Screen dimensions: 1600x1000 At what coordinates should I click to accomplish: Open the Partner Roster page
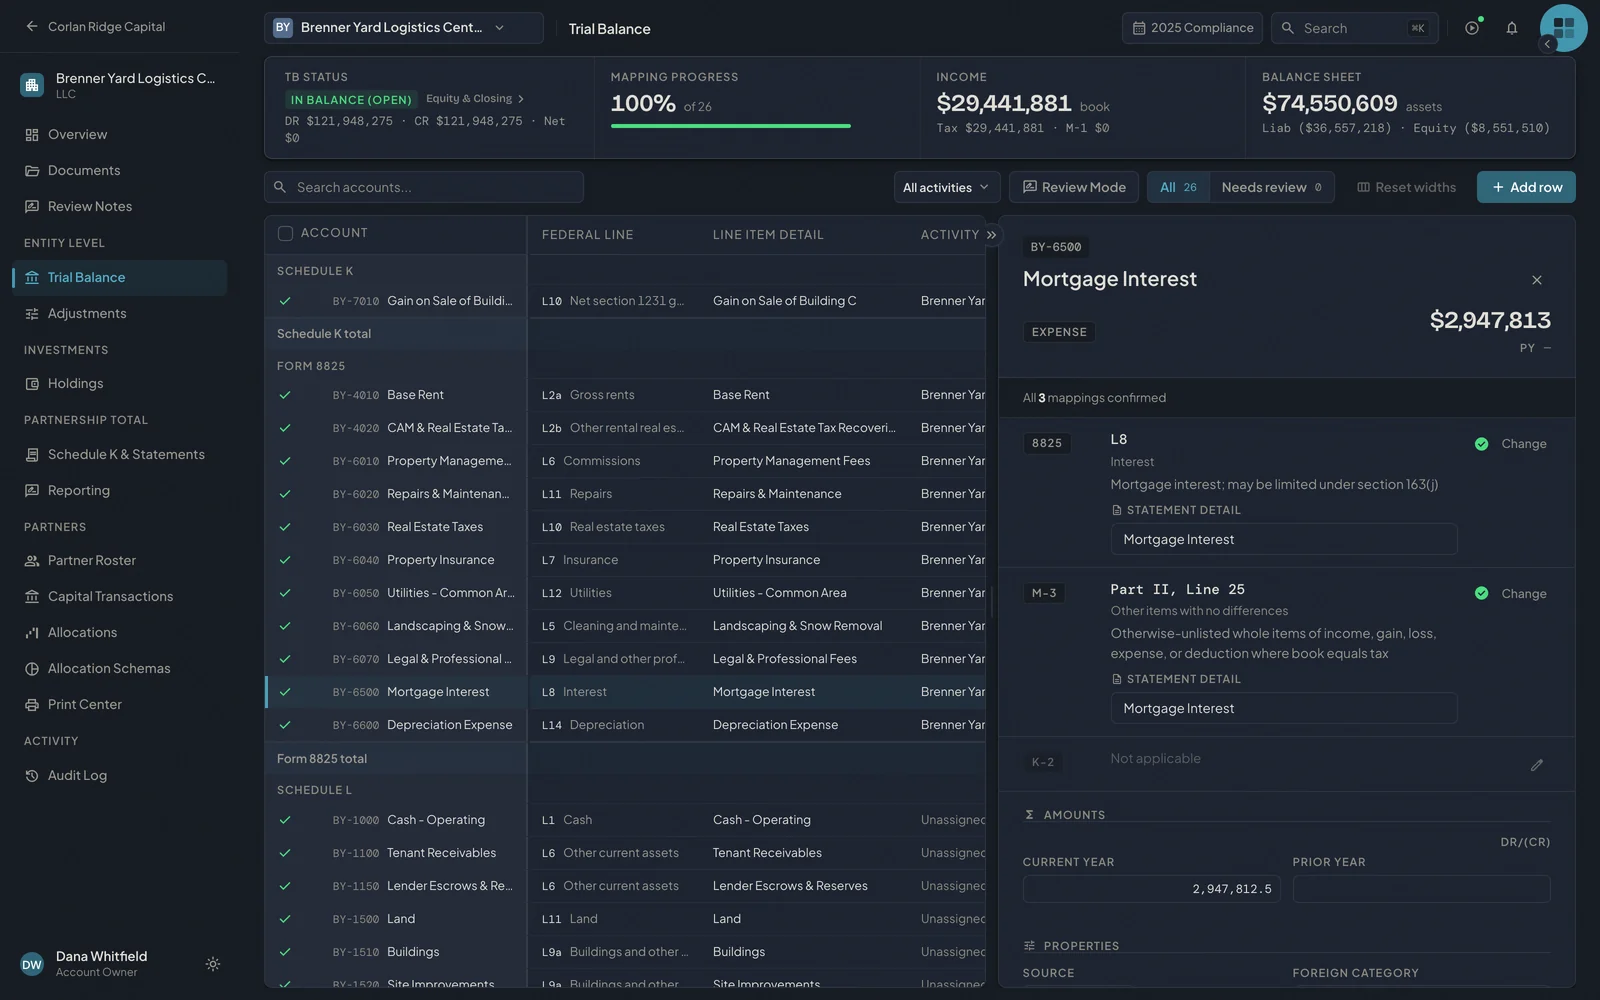pyautogui.click(x=120, y=560)
